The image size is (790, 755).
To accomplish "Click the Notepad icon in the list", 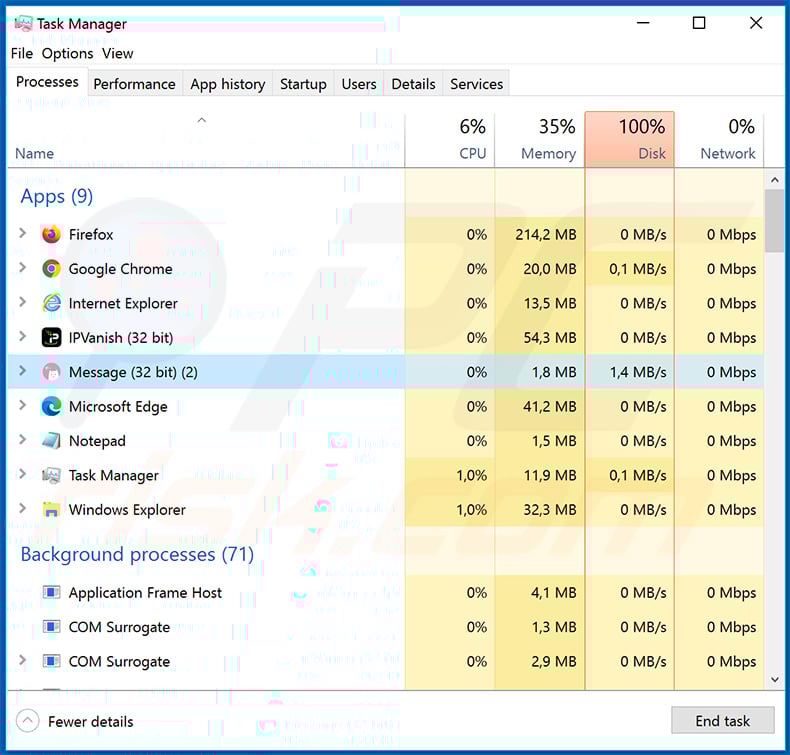I will point(51,441).
